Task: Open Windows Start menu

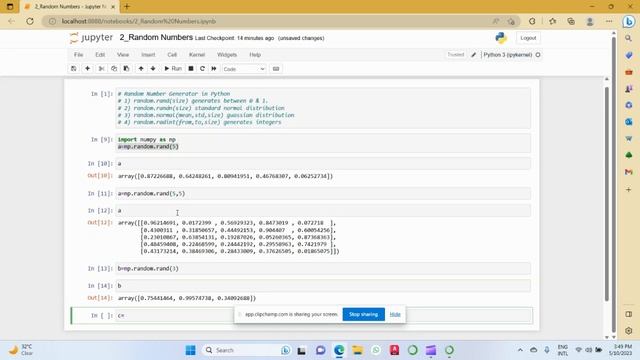Action: tap(190, 350)
